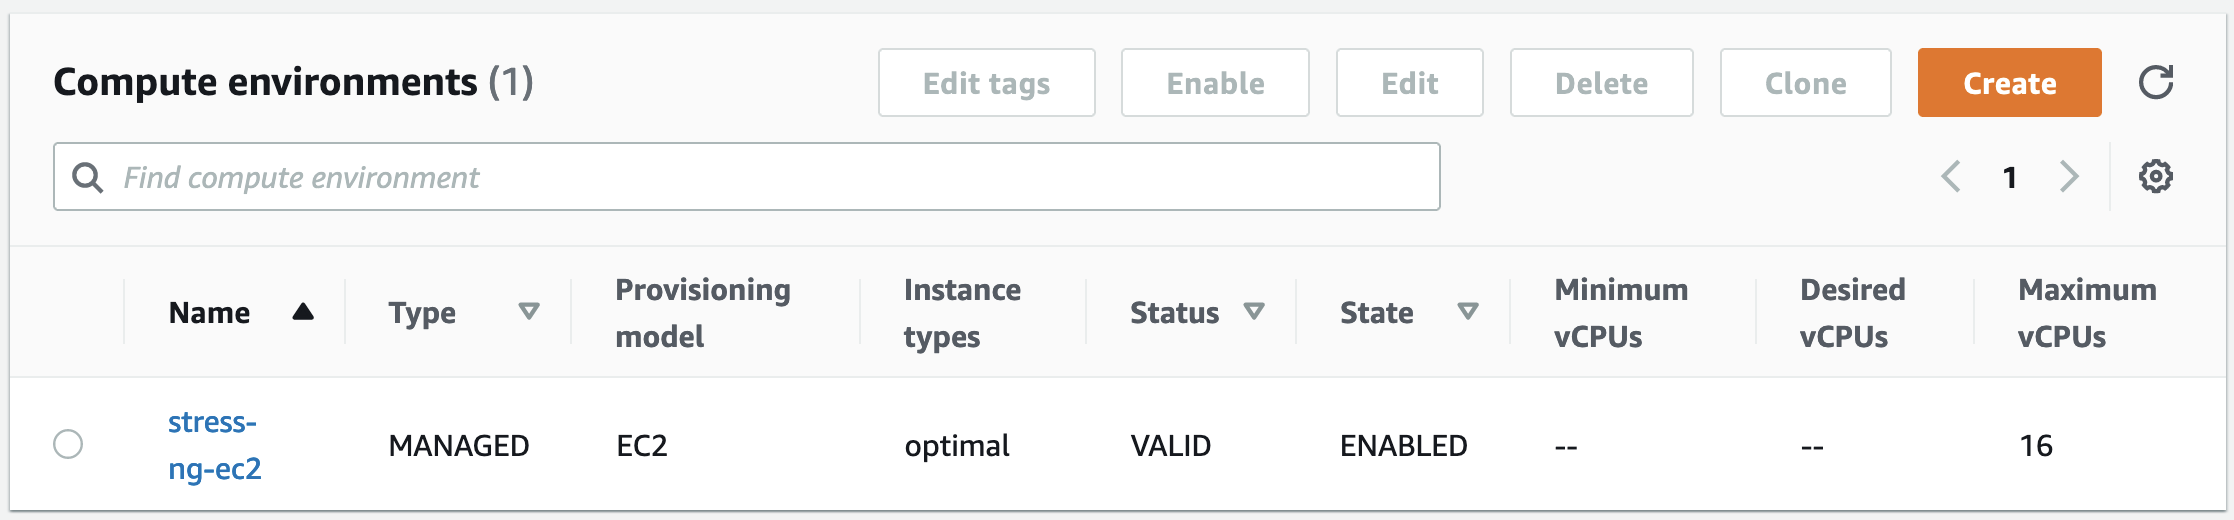Click the search magnifier icon
This screenshot has width=2234, height=520.
tap(88, 177)
